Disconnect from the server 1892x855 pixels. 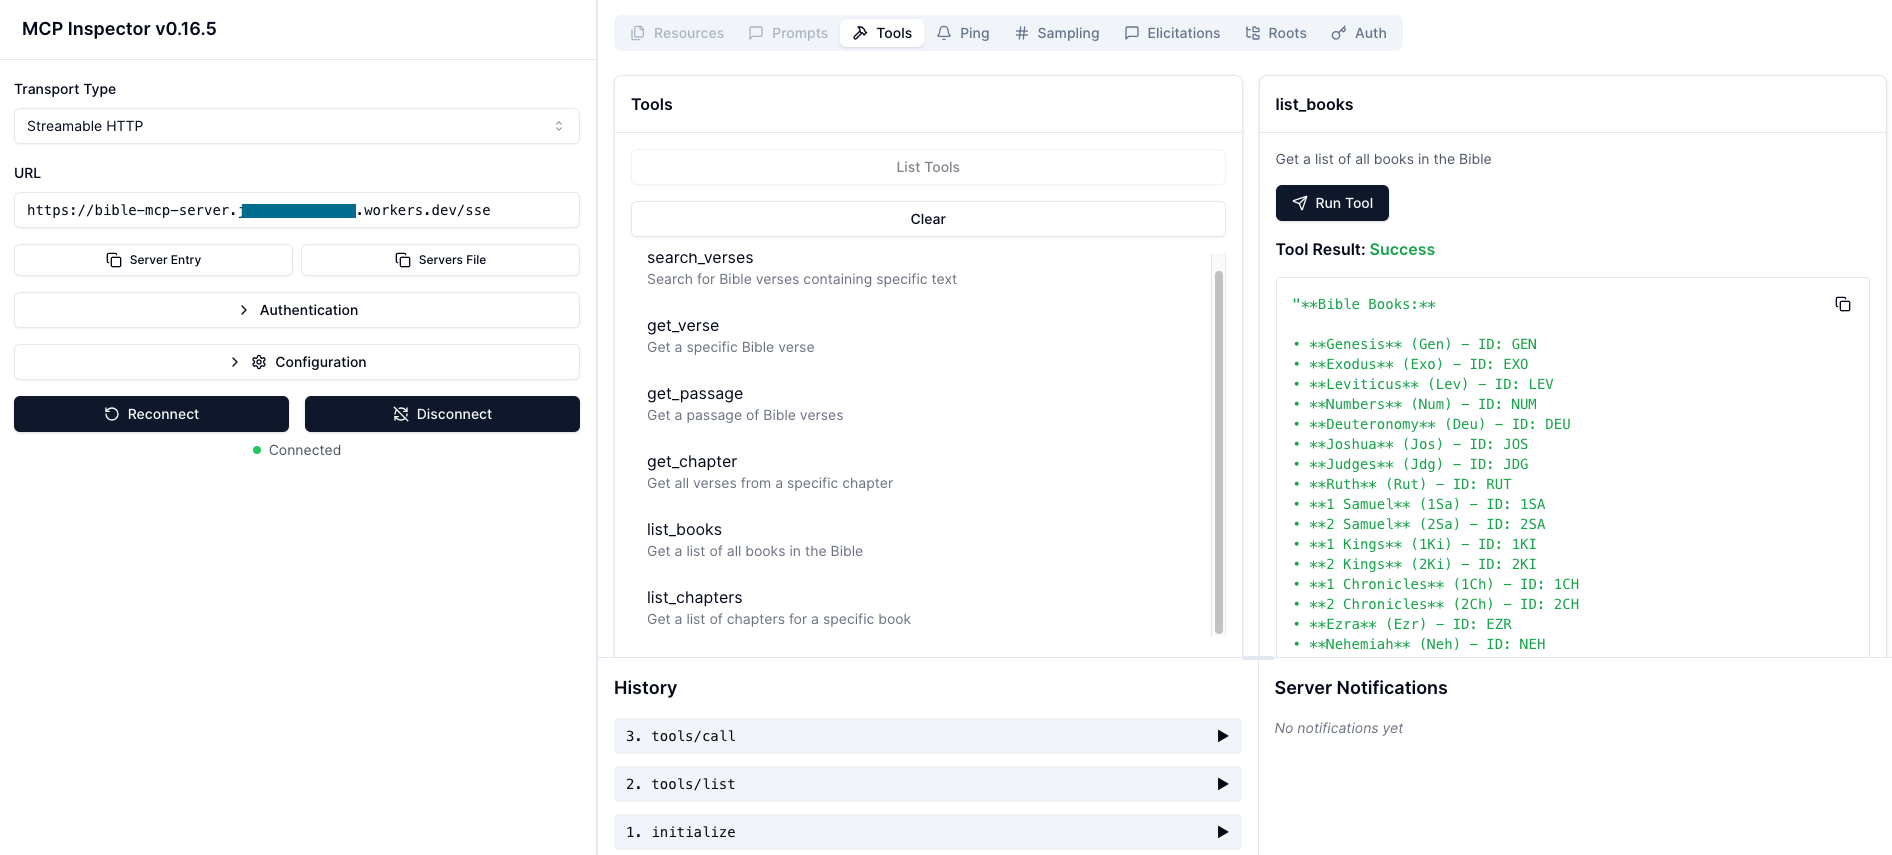click(442, 414)
